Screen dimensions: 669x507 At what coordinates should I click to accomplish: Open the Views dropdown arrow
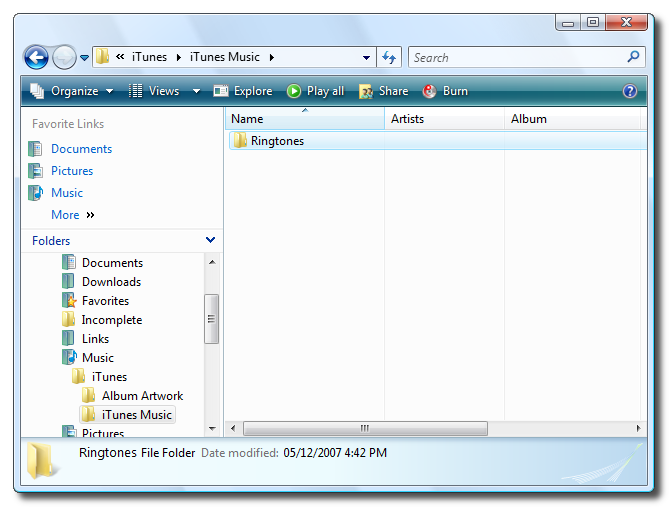tap(196, 91)
